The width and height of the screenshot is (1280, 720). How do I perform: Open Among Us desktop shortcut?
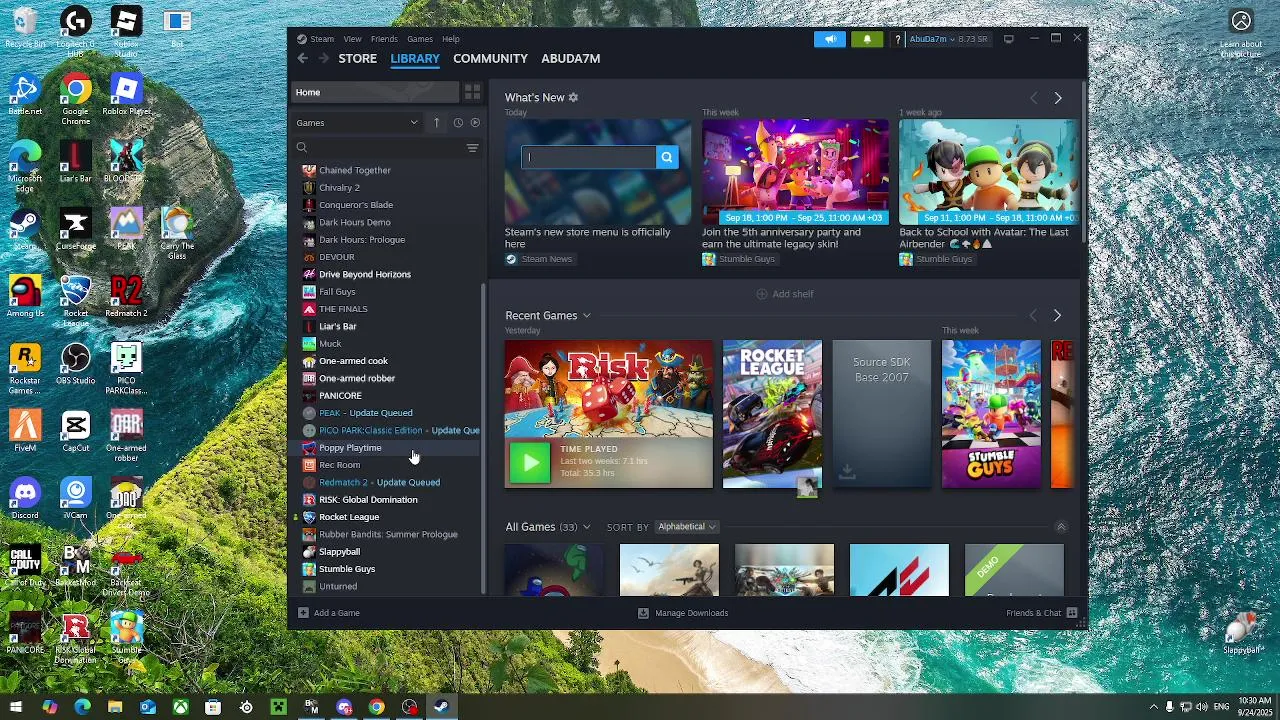click(25, 296)
